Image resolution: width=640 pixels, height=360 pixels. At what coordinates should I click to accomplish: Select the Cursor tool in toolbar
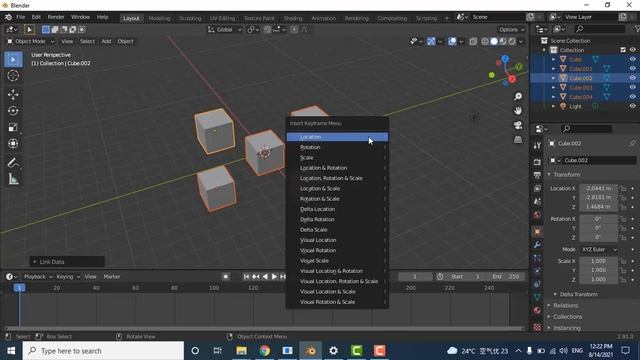click(13, 76)
